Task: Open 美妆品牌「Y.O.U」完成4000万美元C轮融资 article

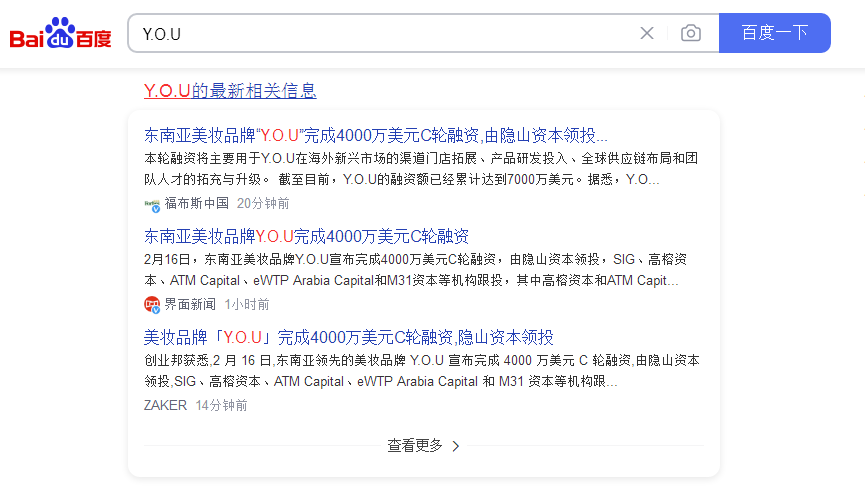Action: 349,337
